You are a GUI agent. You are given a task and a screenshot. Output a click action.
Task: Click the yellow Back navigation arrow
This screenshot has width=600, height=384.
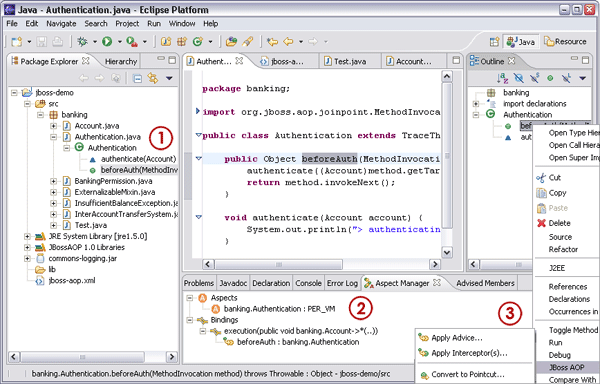pyautogui.click(x=288, y=41)
